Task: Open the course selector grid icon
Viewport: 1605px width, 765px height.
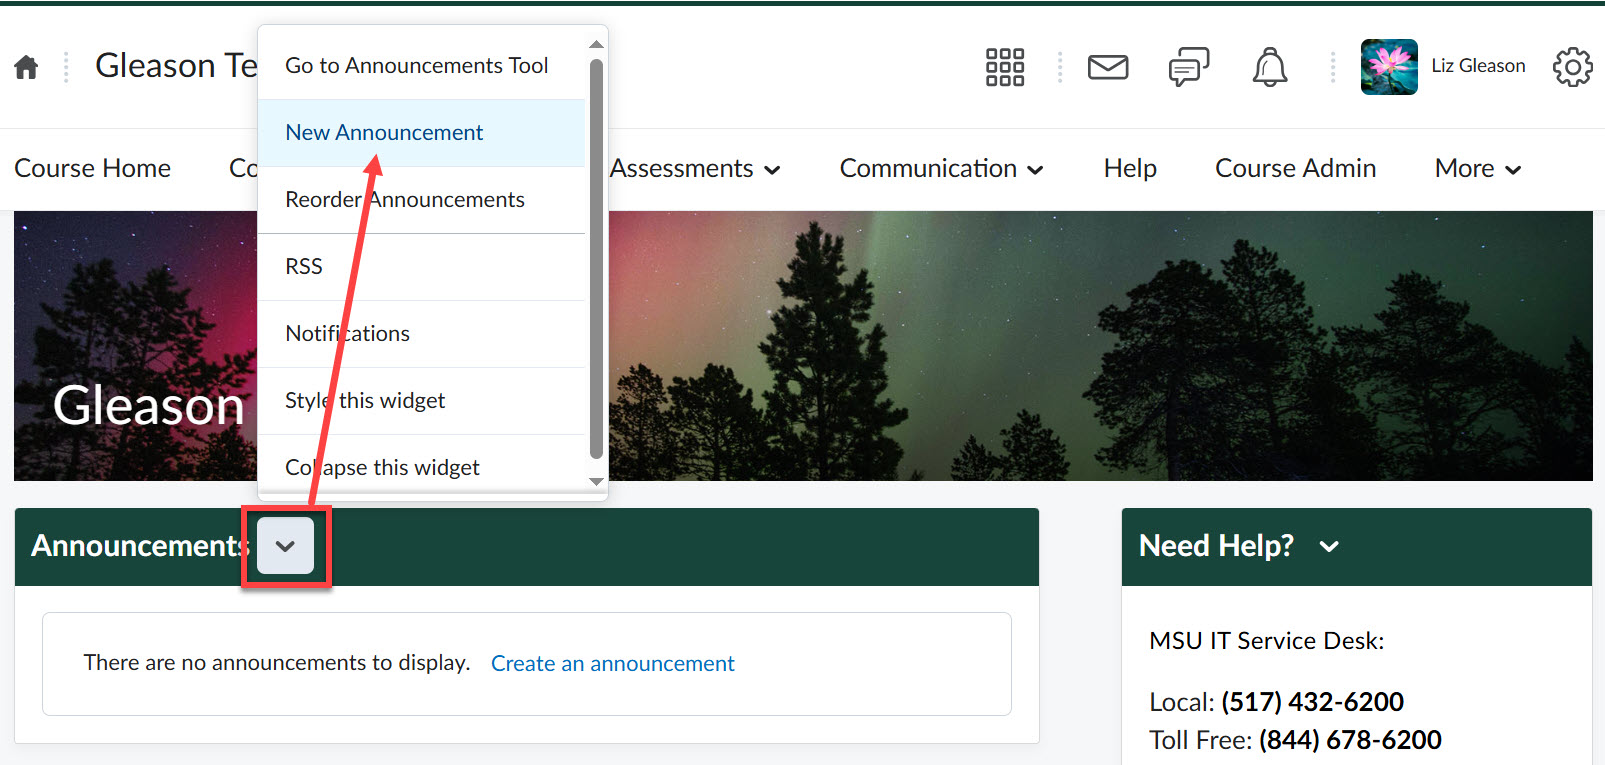Action: 1004,67
